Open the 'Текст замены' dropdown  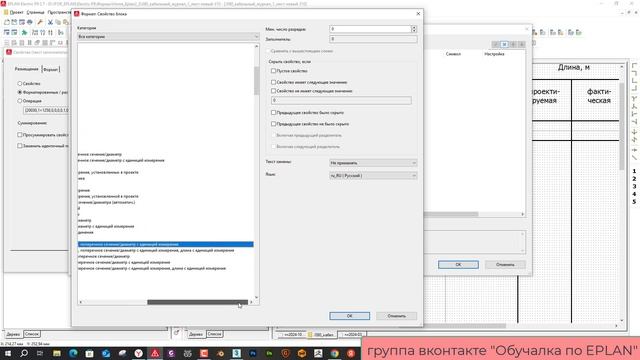[x=373, y=163]
